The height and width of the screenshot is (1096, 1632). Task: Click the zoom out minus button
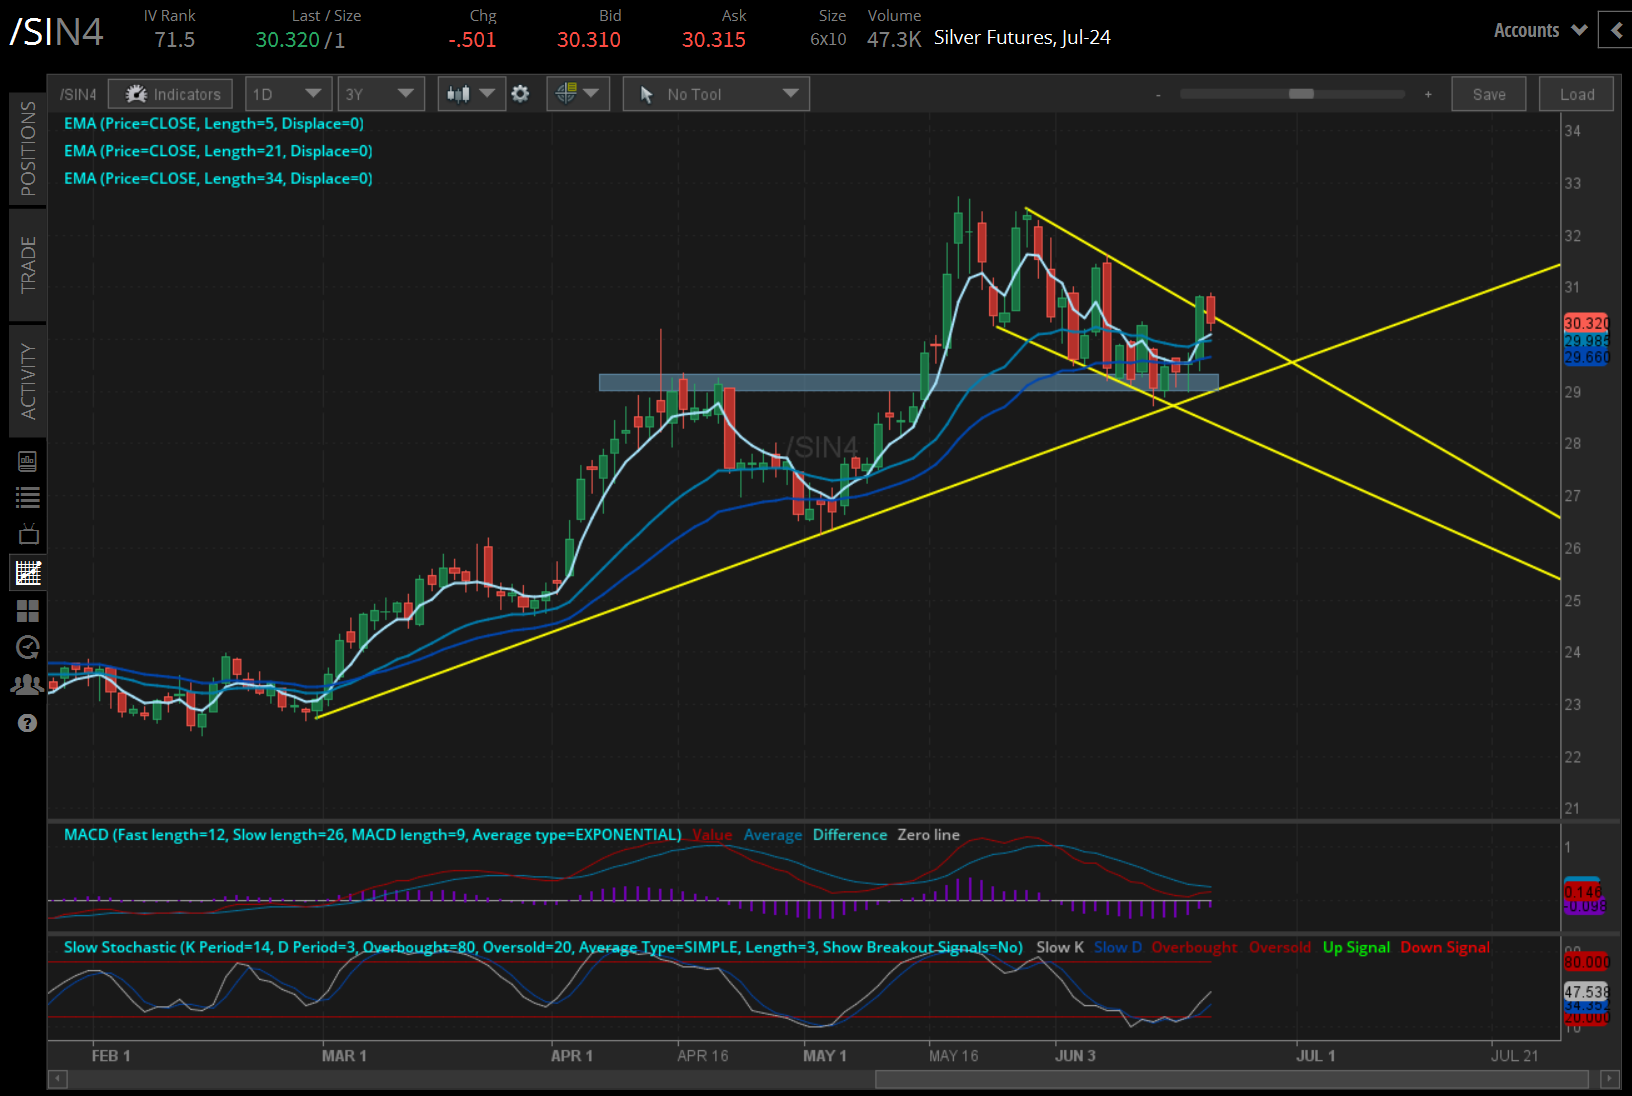pyautogui.click(x=1158, y=95)
